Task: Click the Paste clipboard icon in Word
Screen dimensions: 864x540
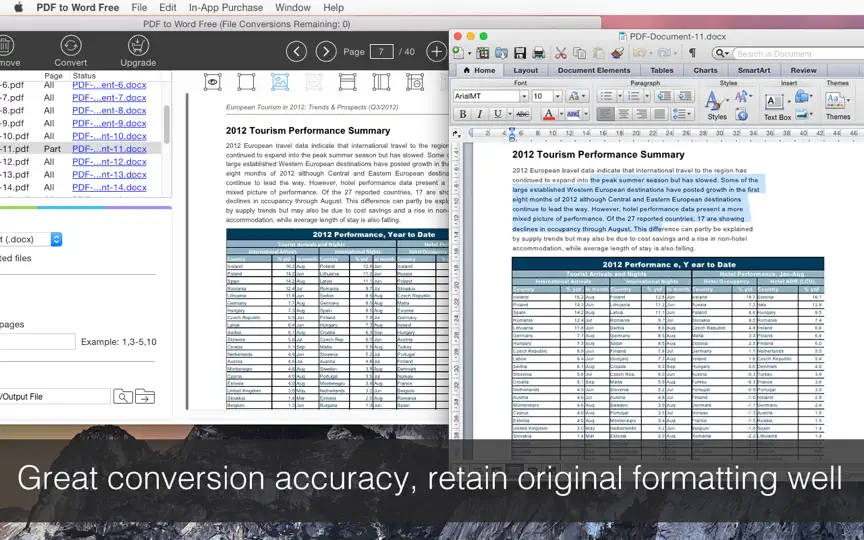Action: (598, 53)
